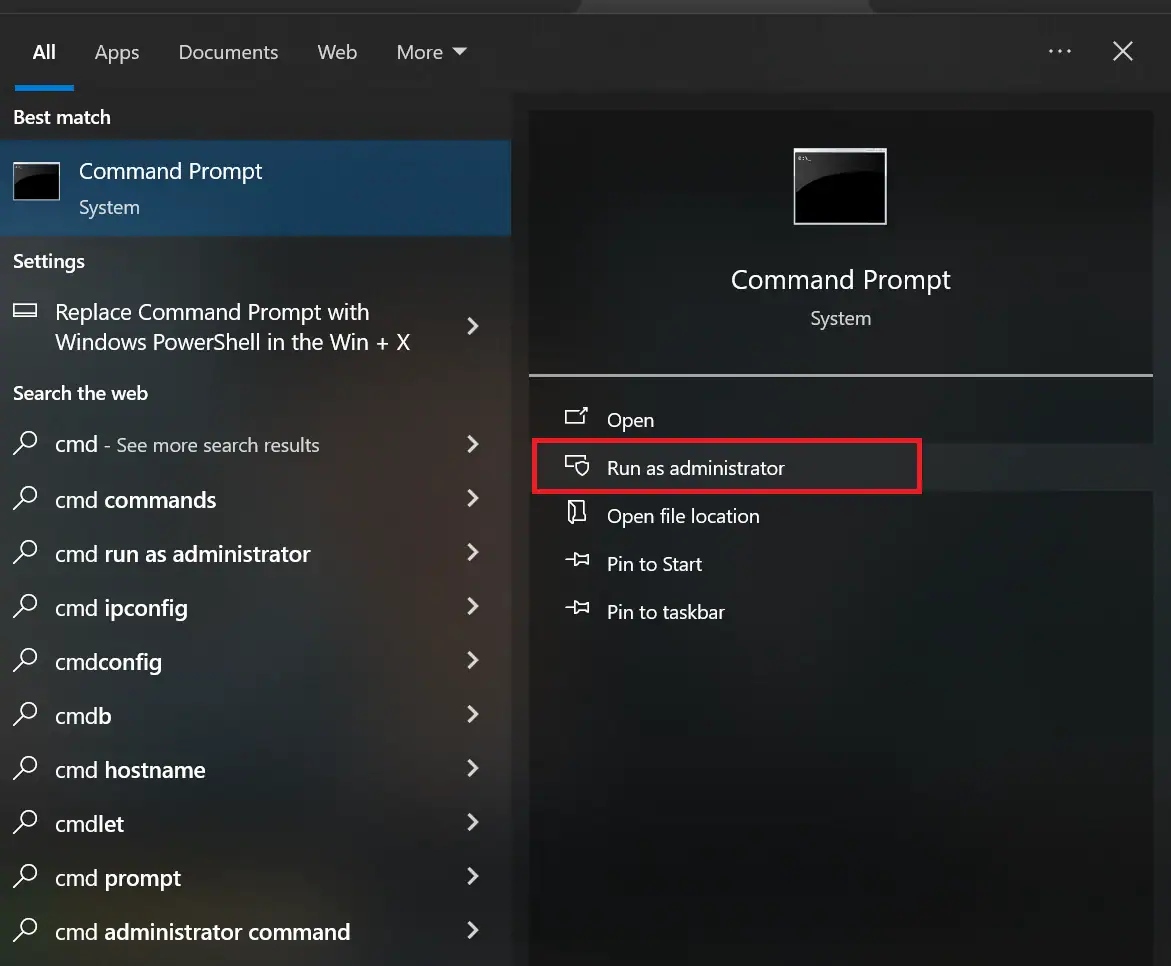Open the three-dots options menu
Image resolution: width=1171 pixels, height=966 pixels.
(x=1060, y=52)
